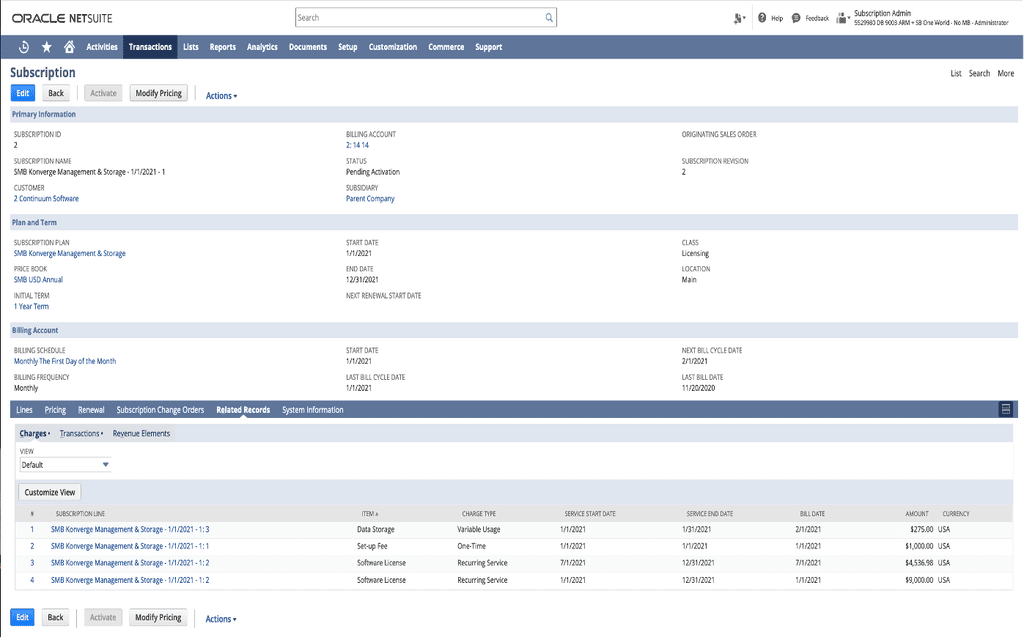Image resolution: width=1024 pixels, height=638 pixels.
Task: Select the Charges sublist tab
Action: pos(34,434)
